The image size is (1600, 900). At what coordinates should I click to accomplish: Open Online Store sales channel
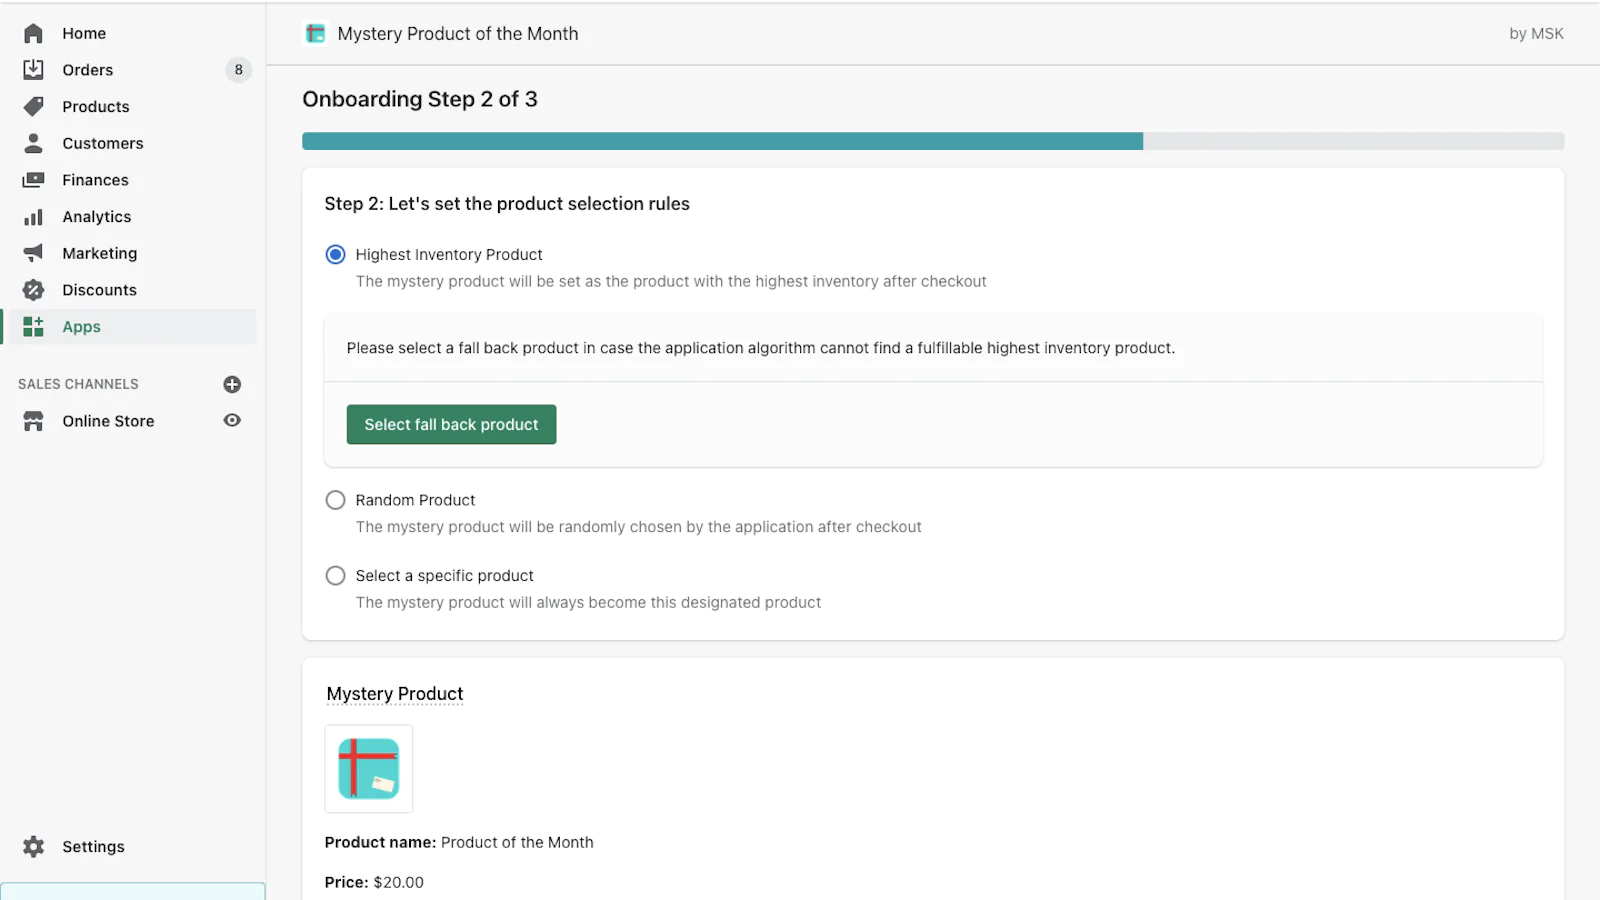[x=108, y=421]
